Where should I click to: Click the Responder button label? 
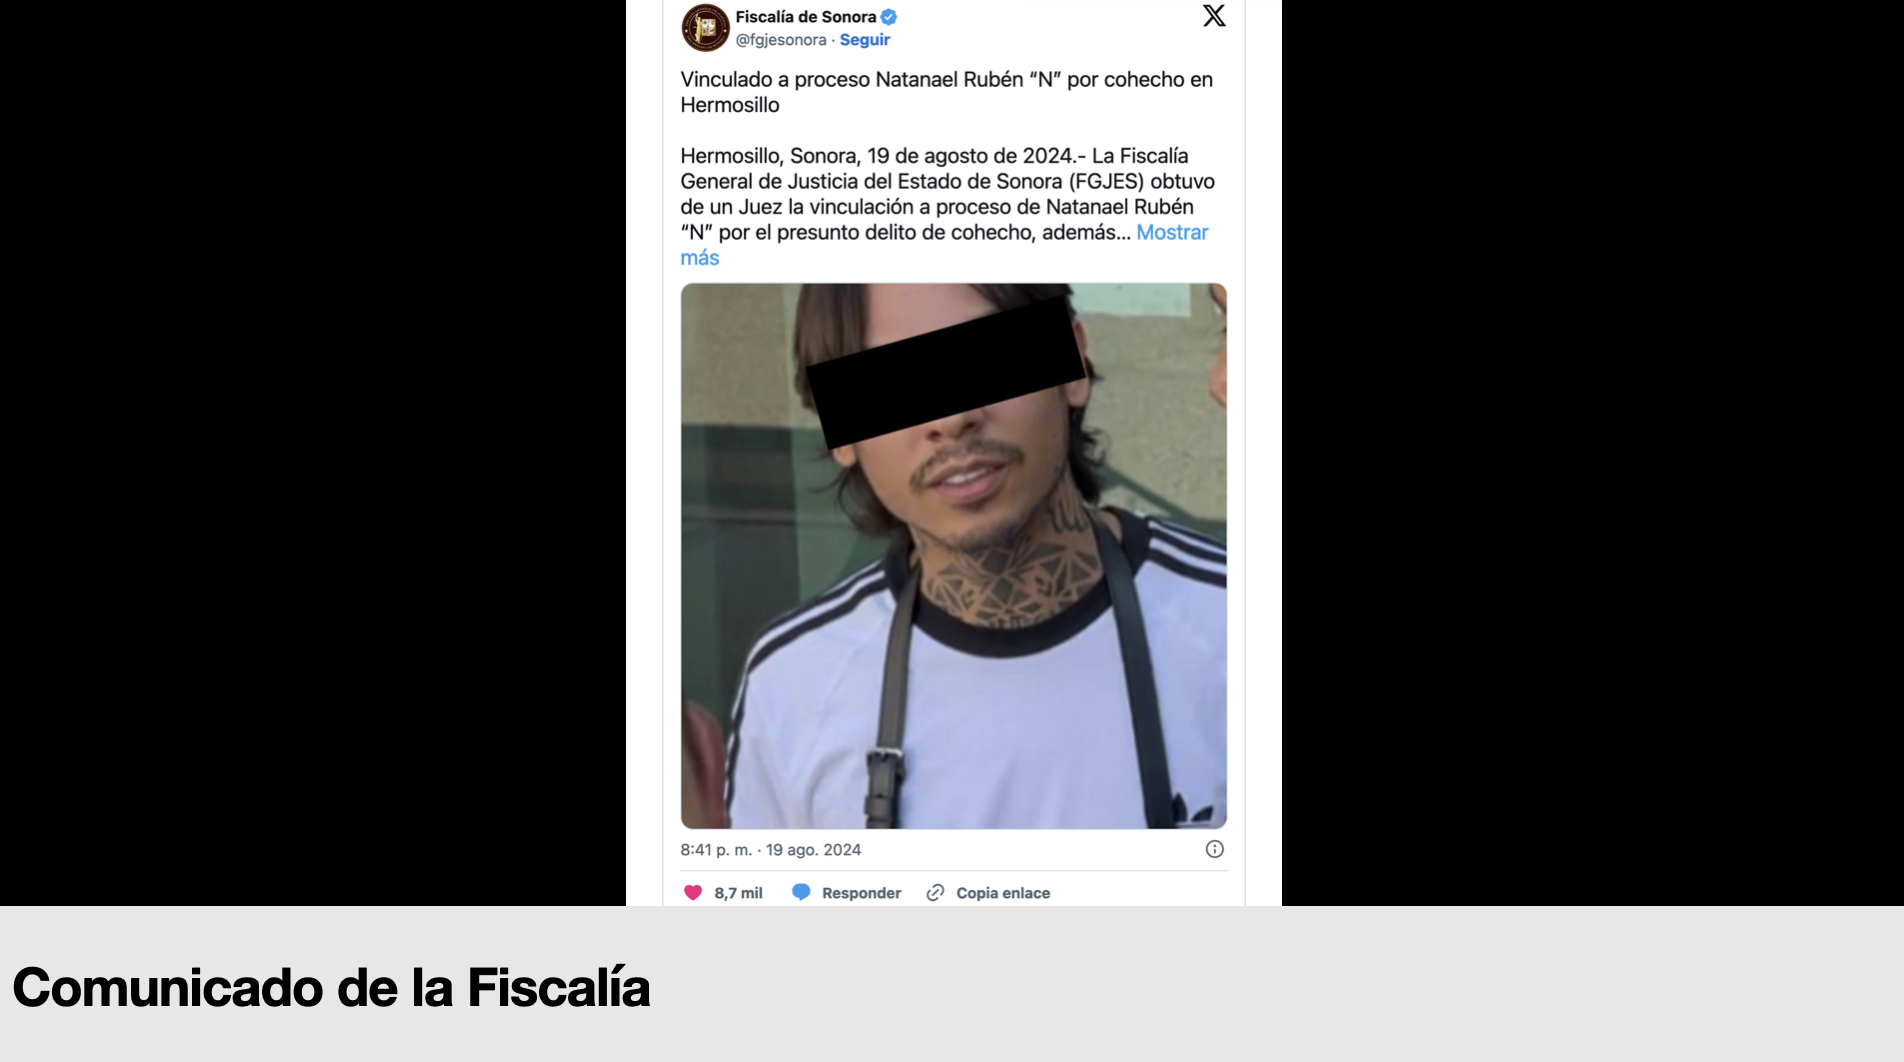(861, 893)
